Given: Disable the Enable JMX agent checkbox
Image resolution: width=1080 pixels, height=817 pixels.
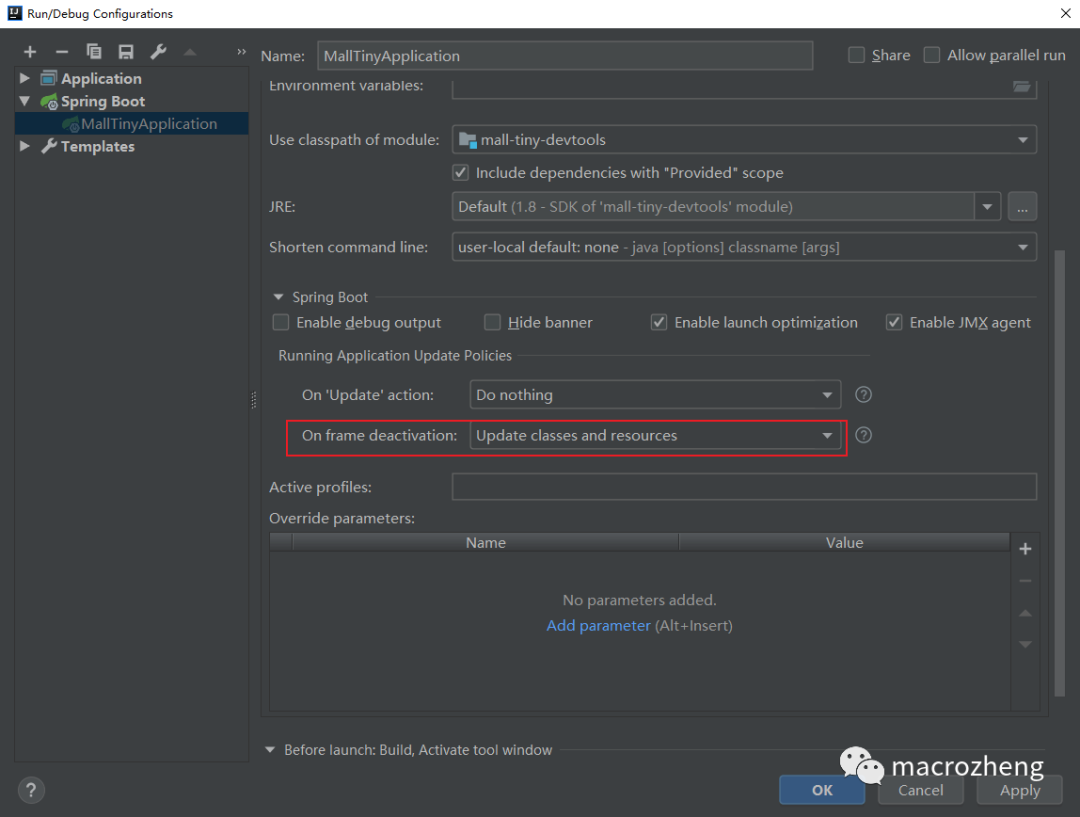Looking at the screenshot, I should click(895, 323).
